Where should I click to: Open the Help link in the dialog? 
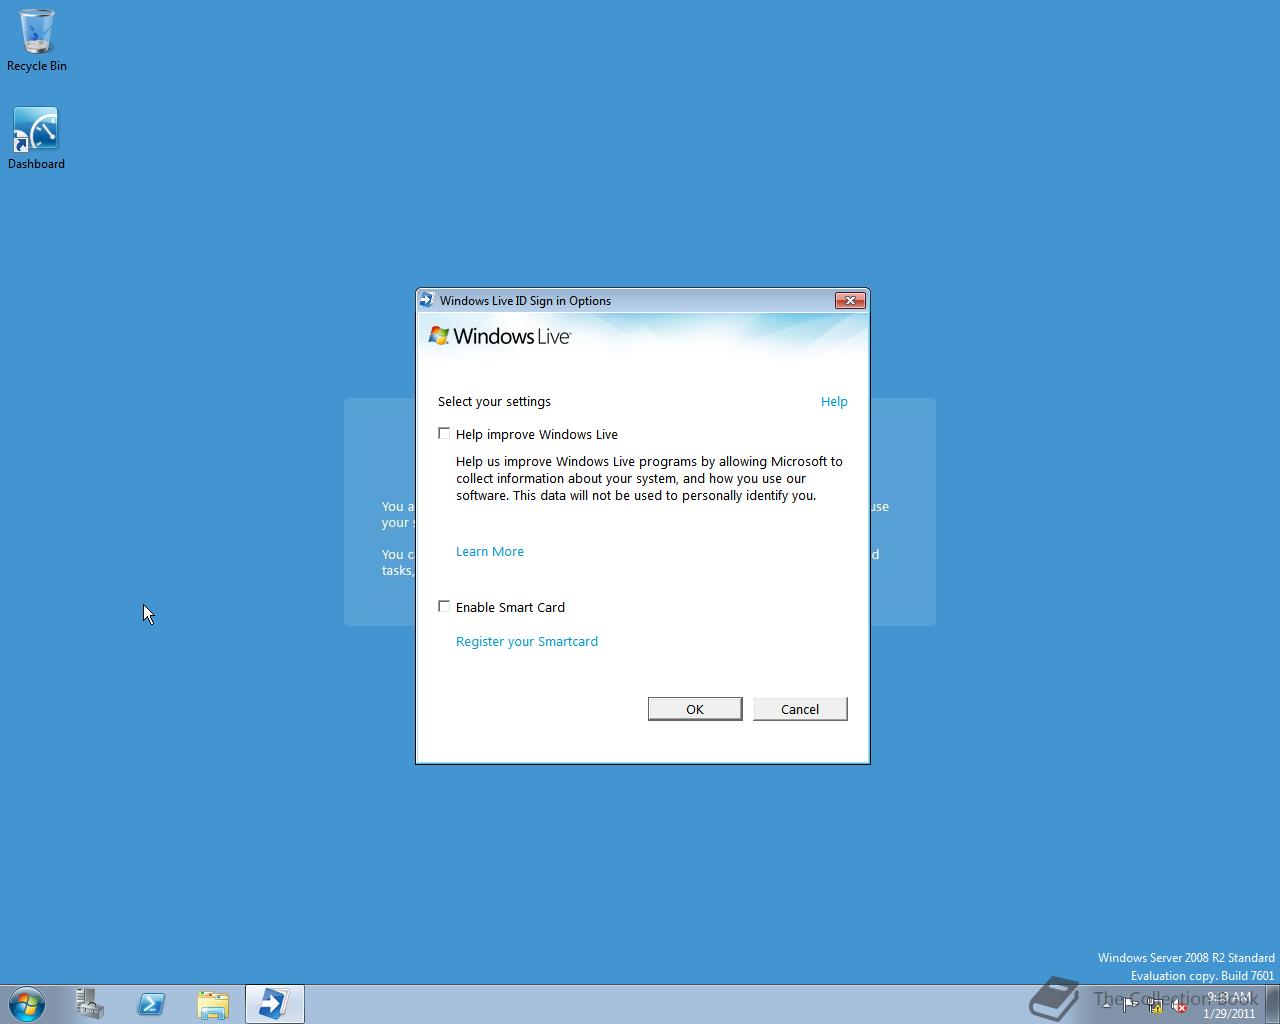click(x=834, y=401)
